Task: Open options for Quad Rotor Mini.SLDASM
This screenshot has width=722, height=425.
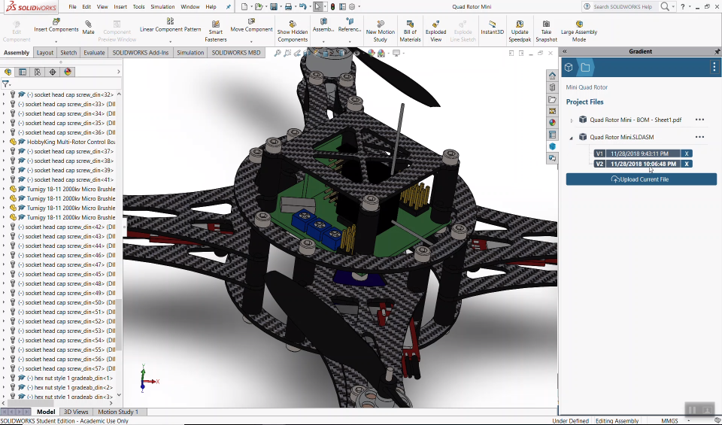Action: point(700,137)
